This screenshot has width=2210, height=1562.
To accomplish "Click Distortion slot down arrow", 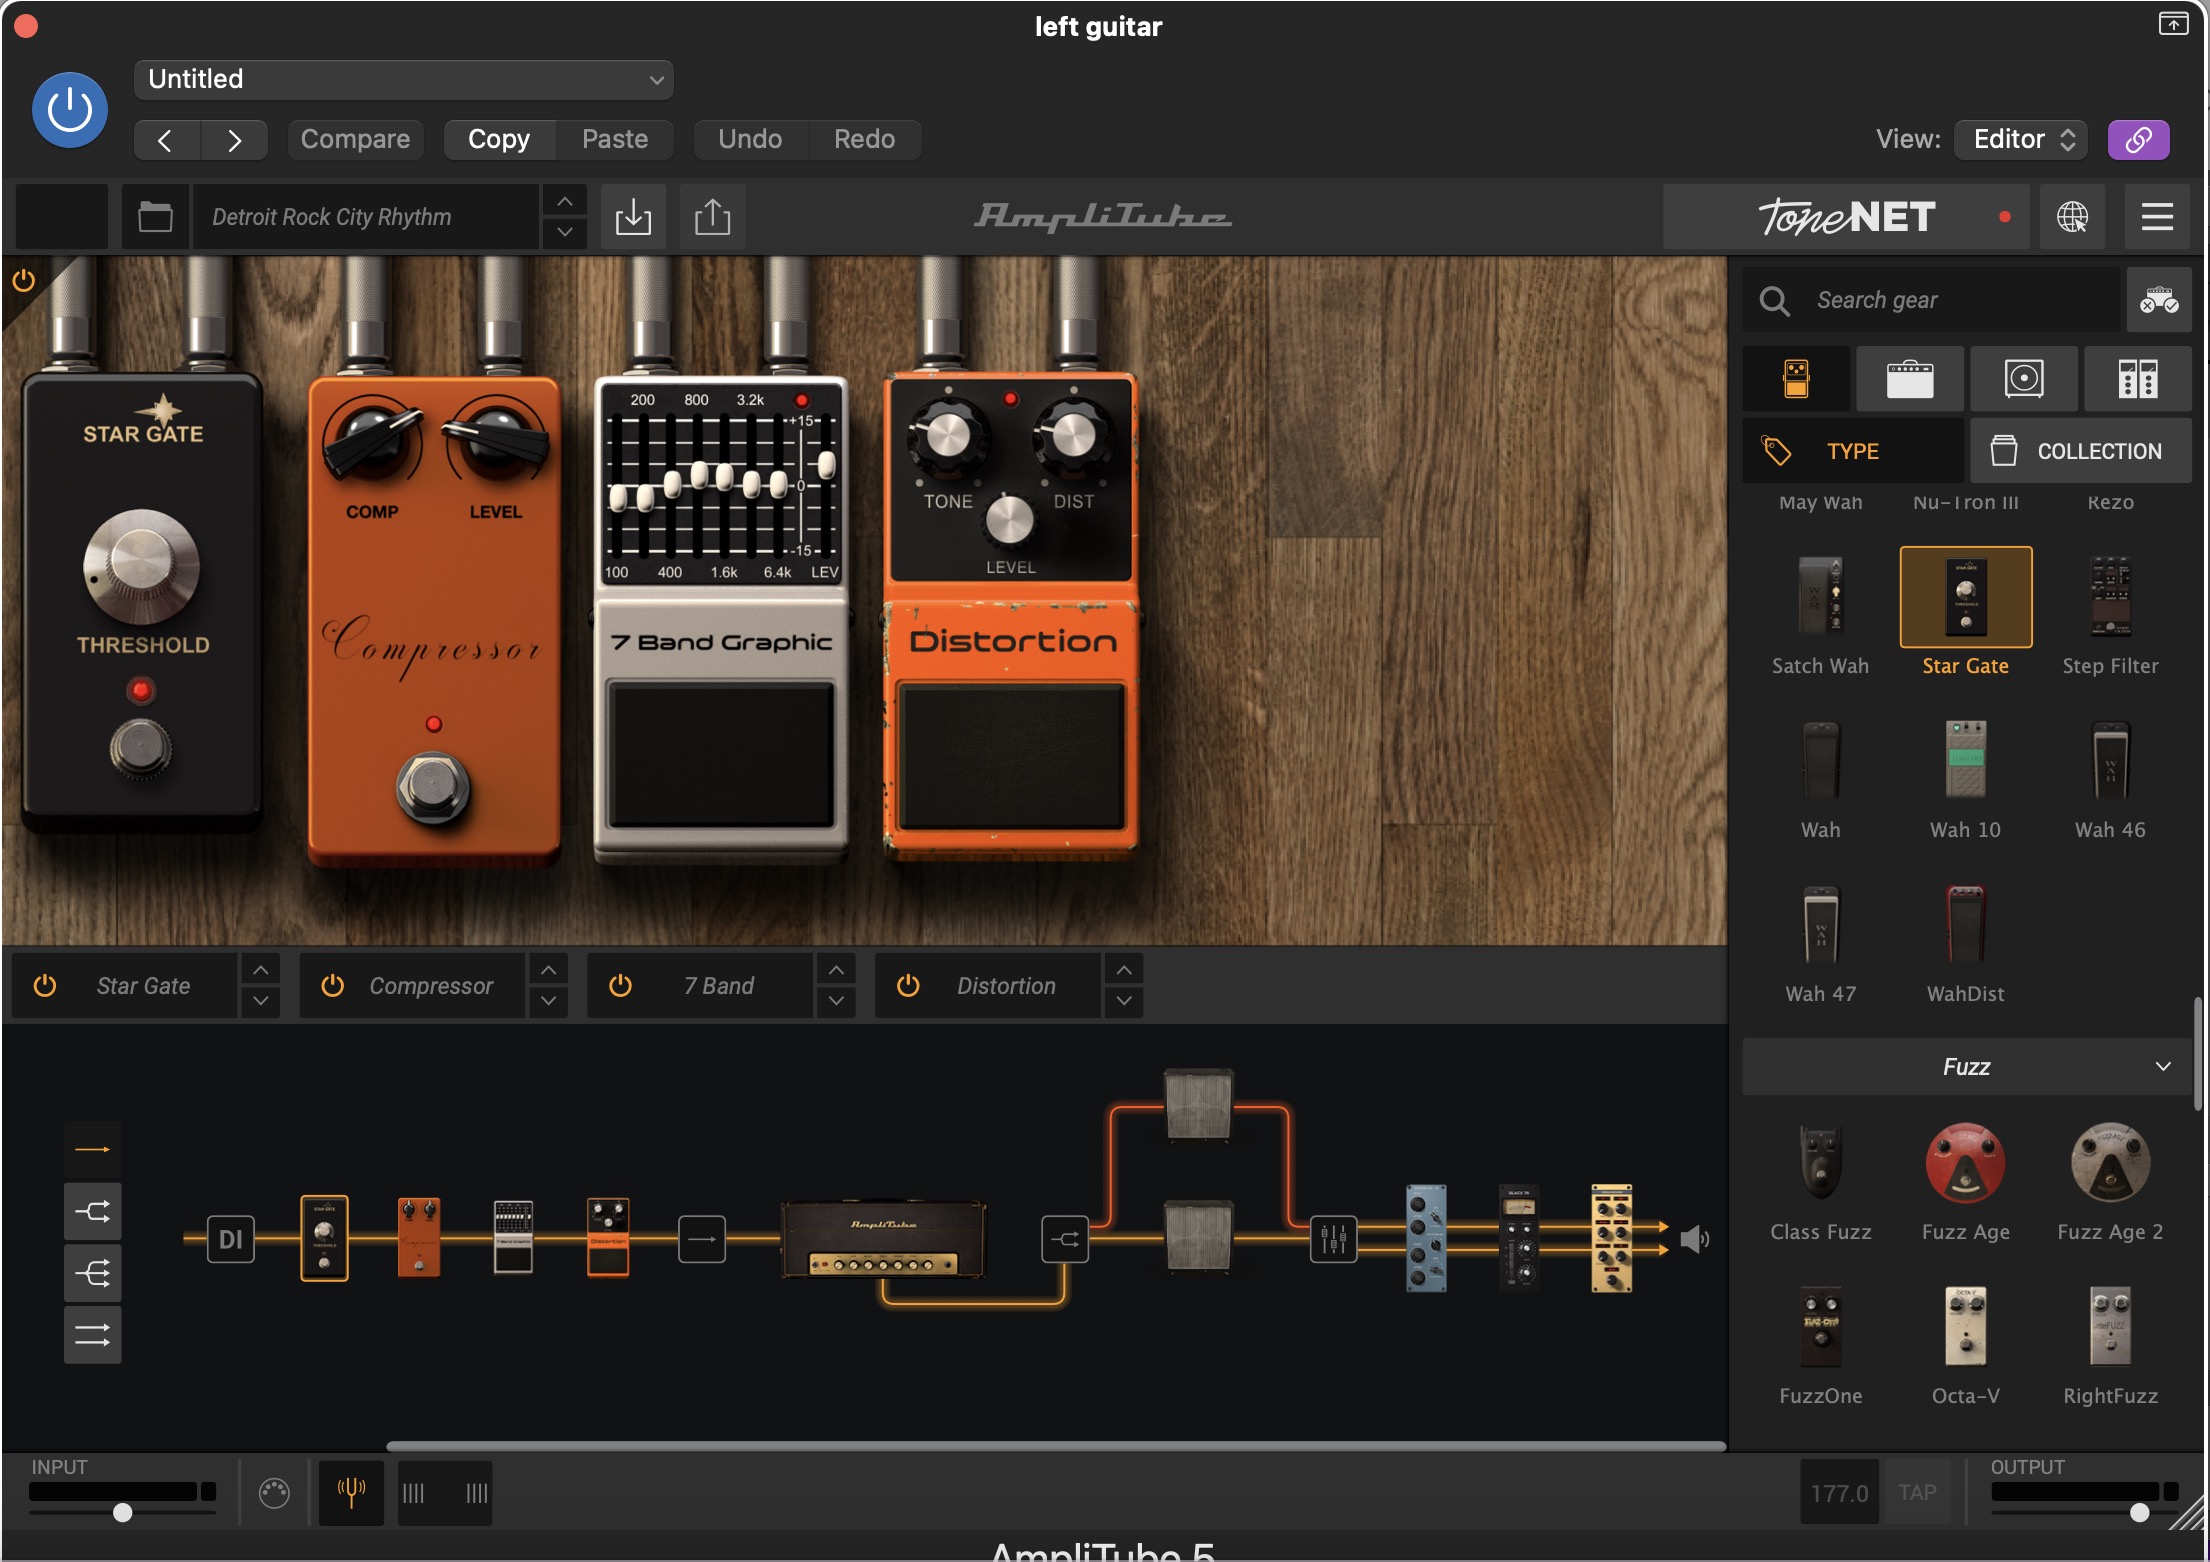I will pos(1124,1001).
